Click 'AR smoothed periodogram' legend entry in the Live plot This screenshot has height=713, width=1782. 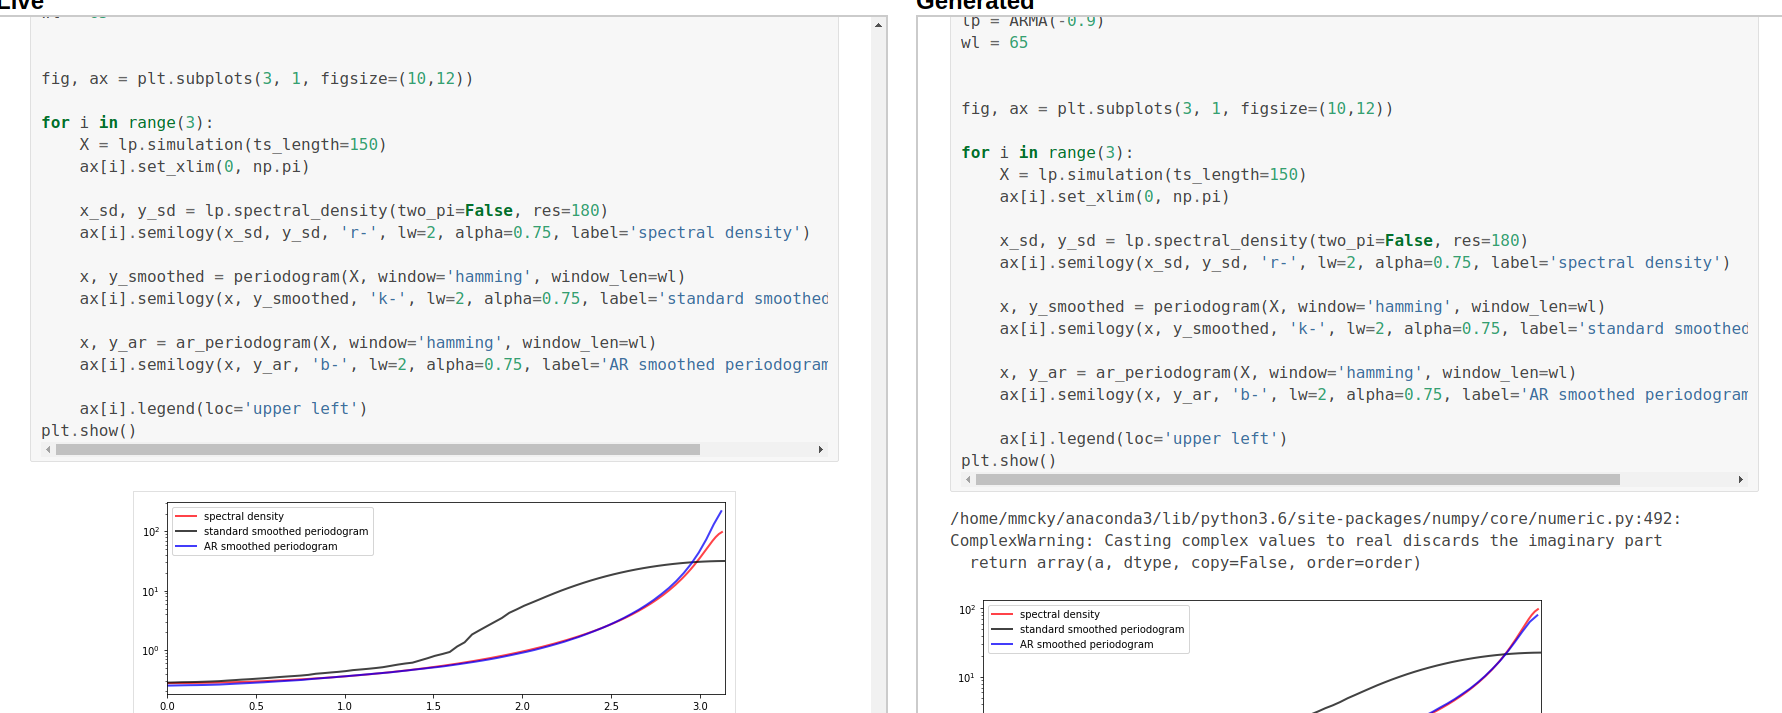click(x=271, y=547)
